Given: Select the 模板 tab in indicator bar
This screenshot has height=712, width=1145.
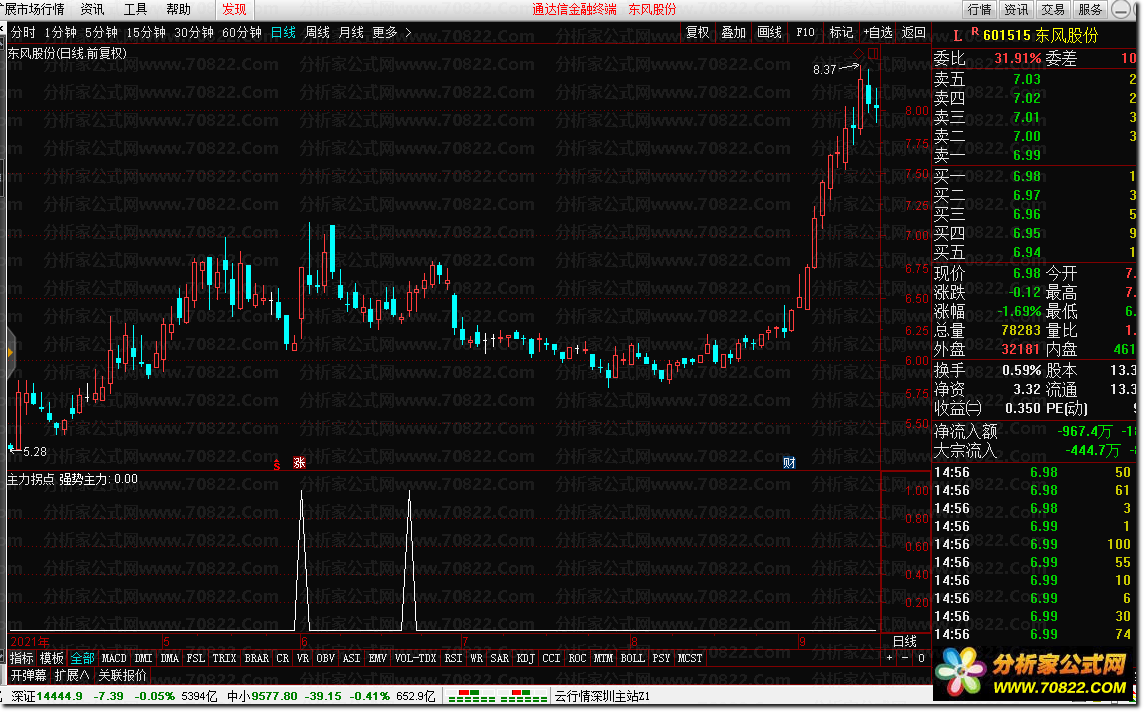Looking at the screenshot, I should click(51, 659).
